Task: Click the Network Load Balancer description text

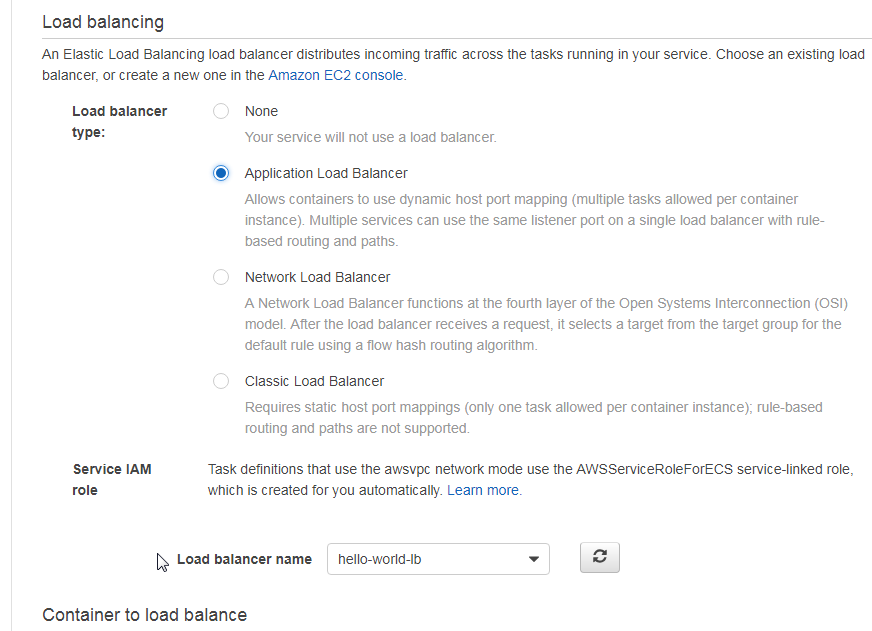Action: coord(546,324)
